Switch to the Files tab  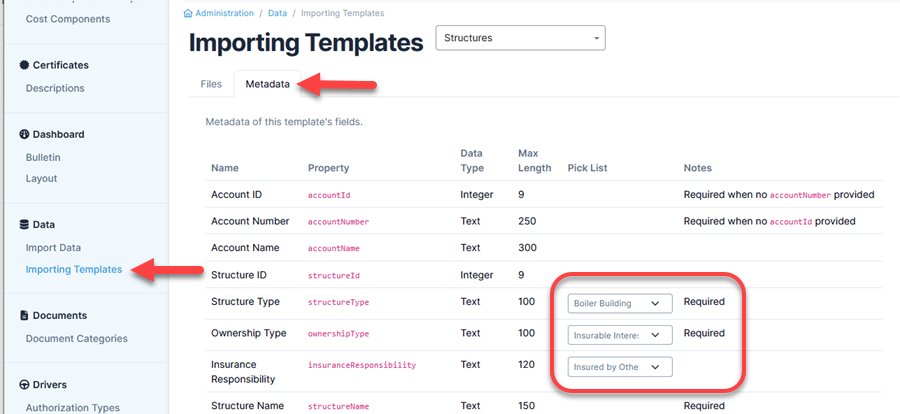tap(211, 84)
